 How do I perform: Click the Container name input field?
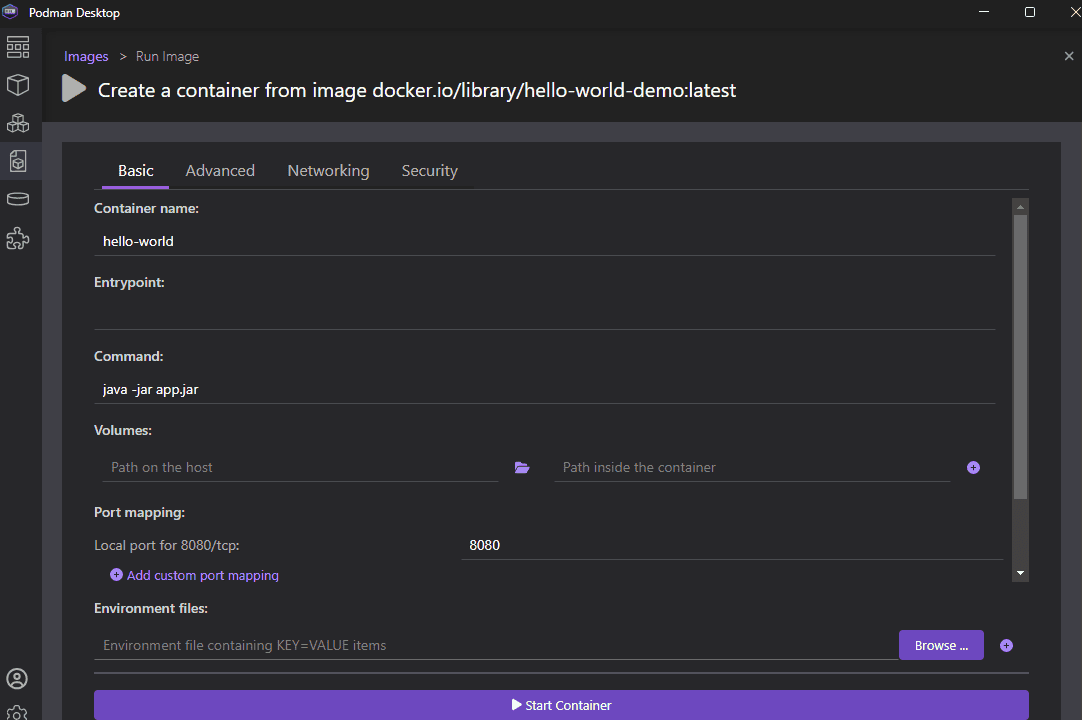click(544, 241)
